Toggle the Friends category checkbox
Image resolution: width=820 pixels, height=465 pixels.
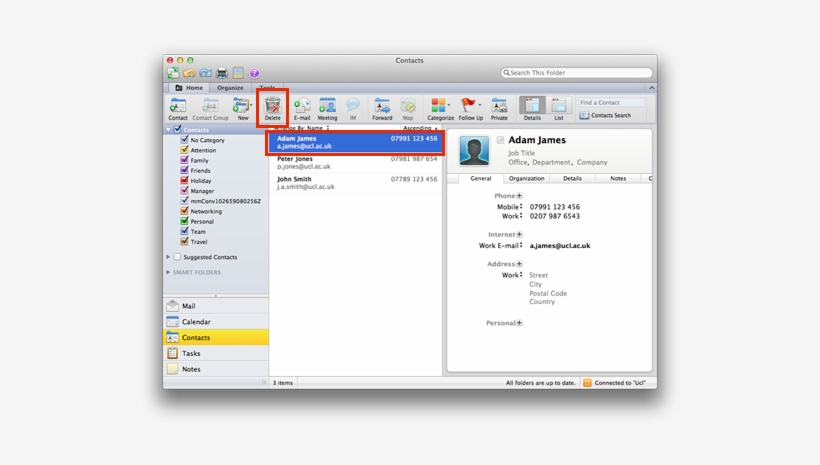[x=184, y=170]
